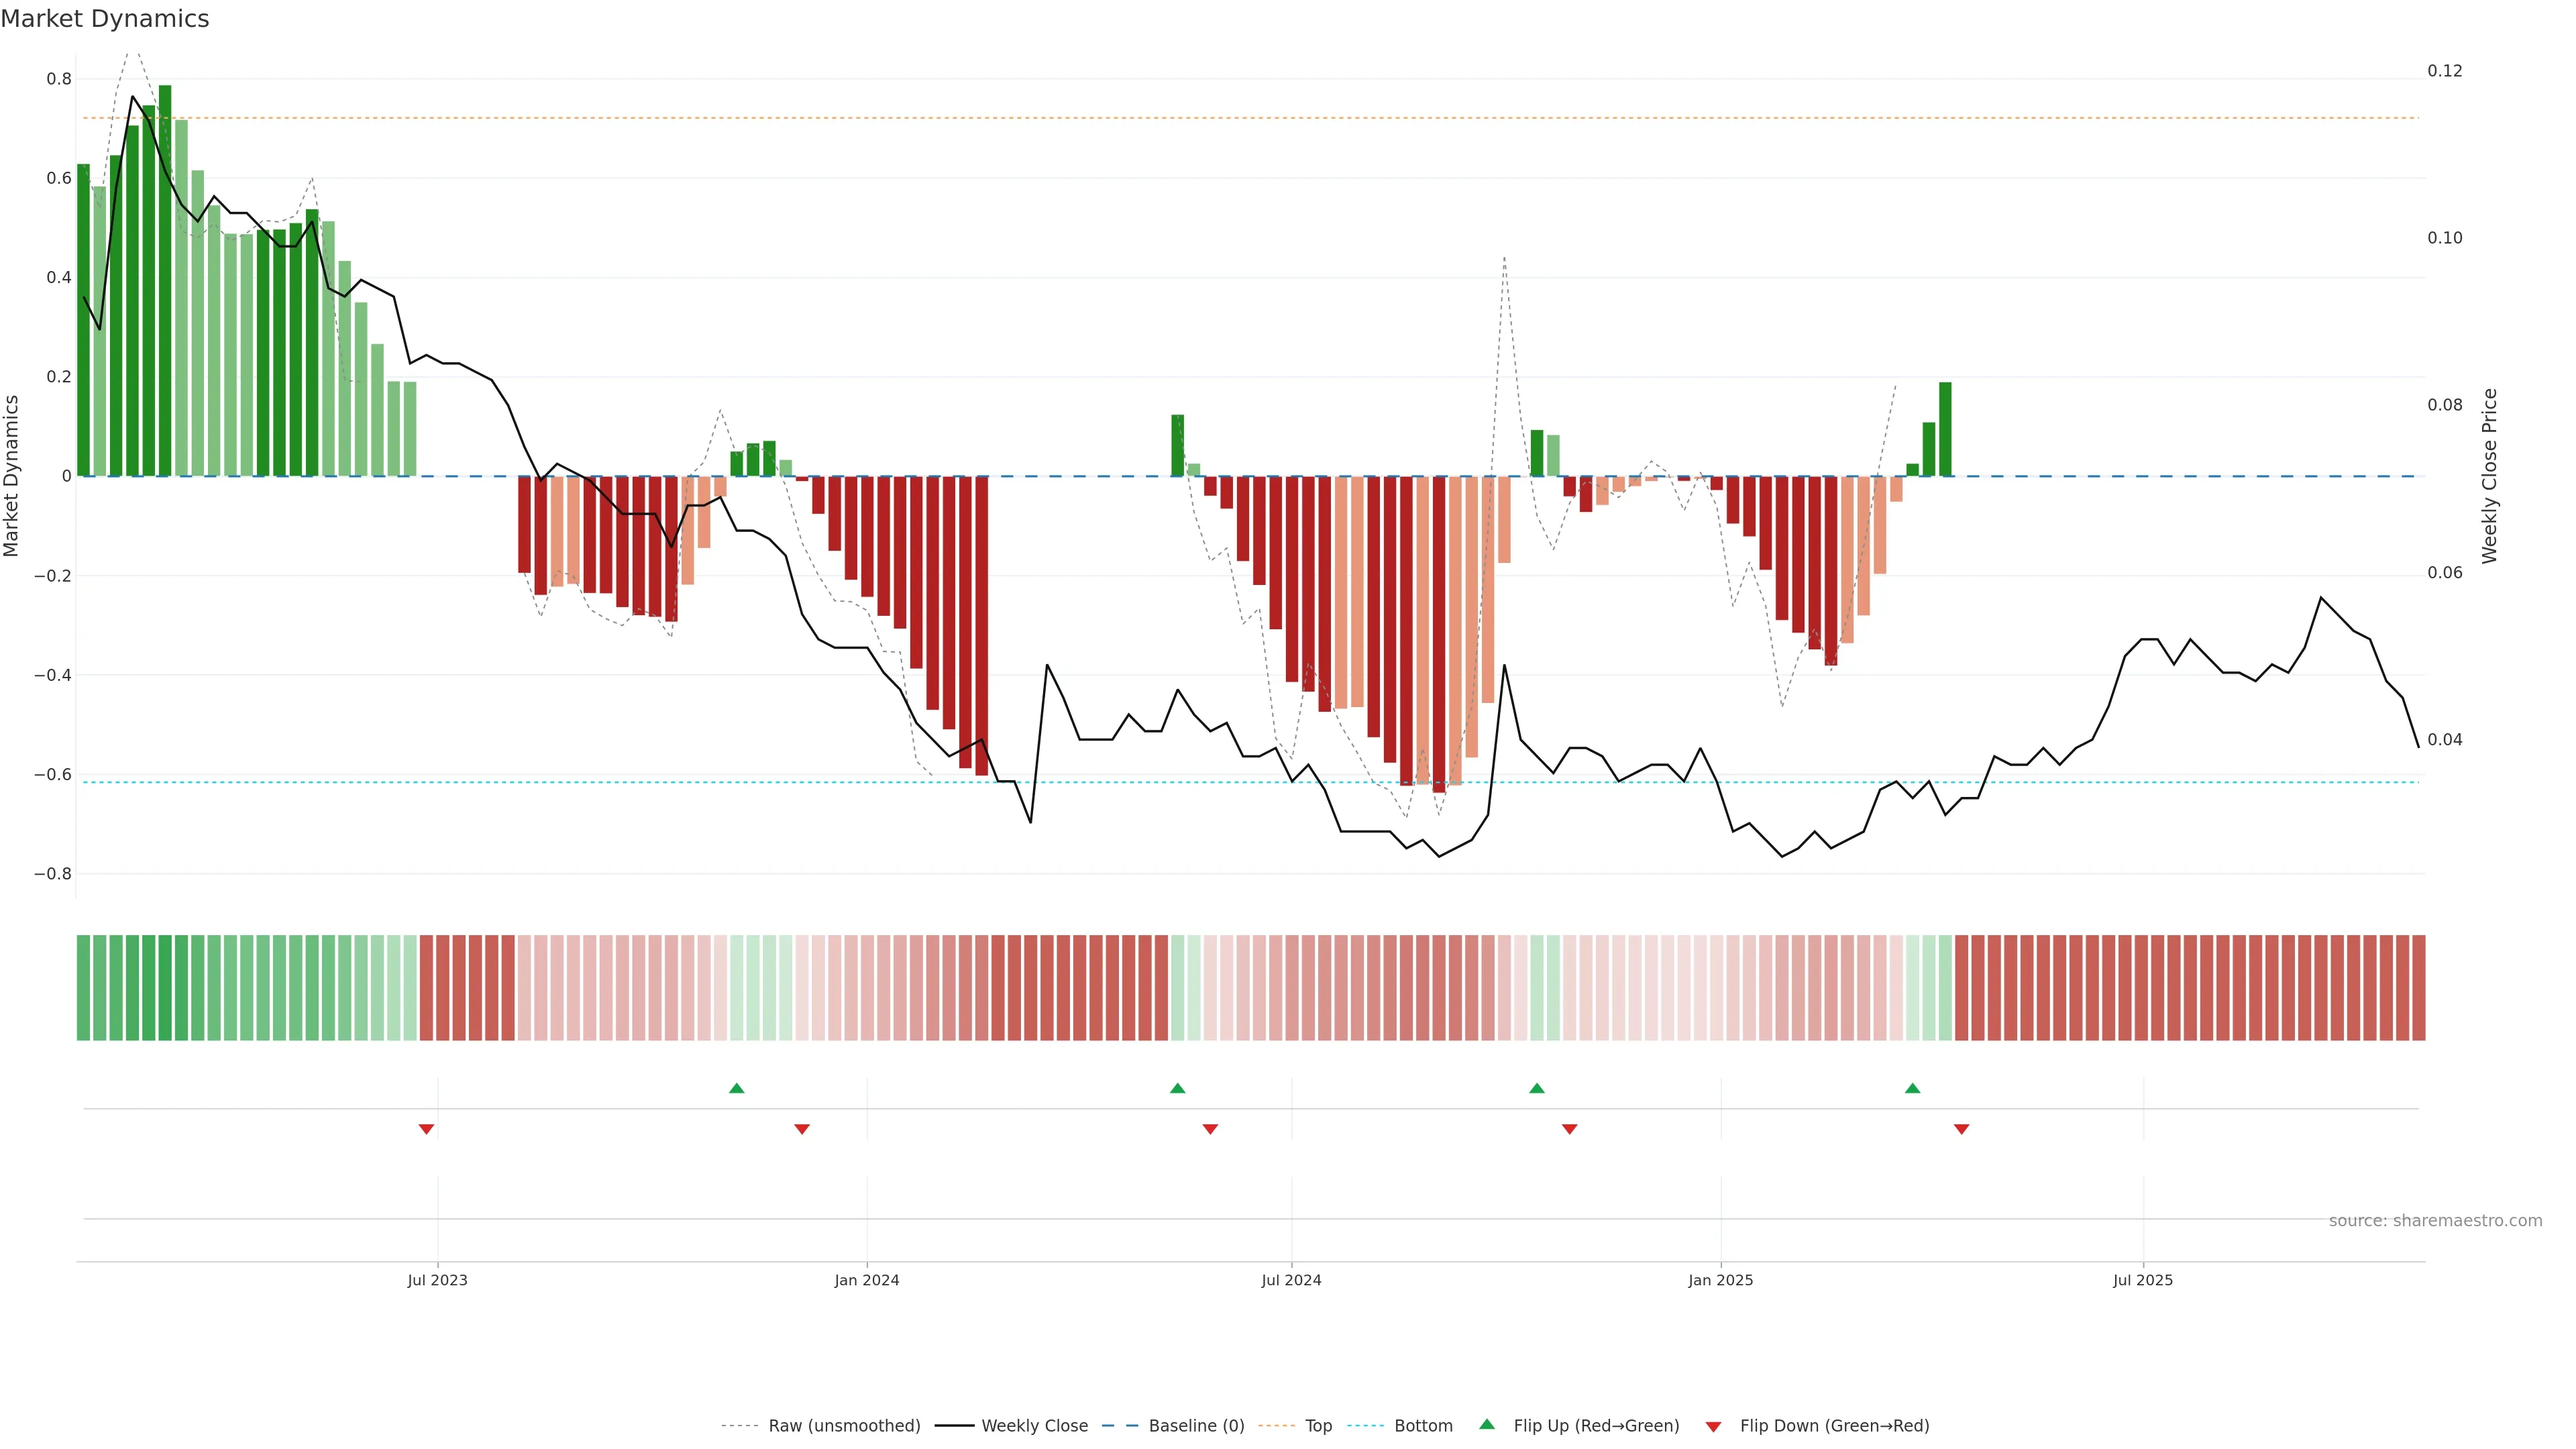
Task: Click the first red Flip Down marker before Jul 2023
Action: (426, 1129)
